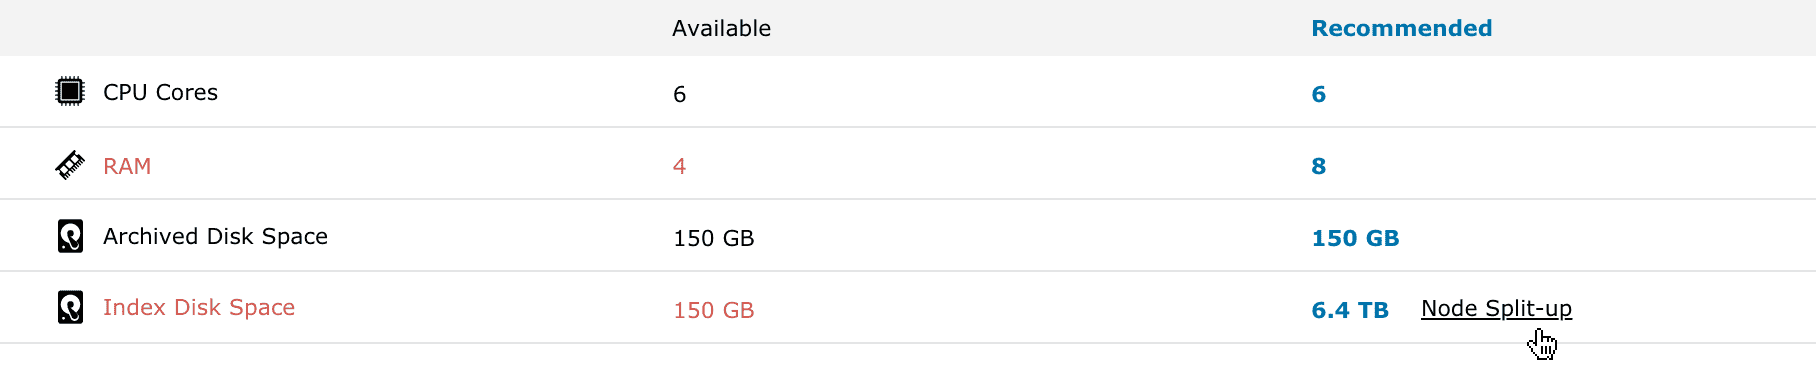Click the Index Disk Space drive icon
The image size is (1816, 371).
pyautogui.click(x=70, y=307)
